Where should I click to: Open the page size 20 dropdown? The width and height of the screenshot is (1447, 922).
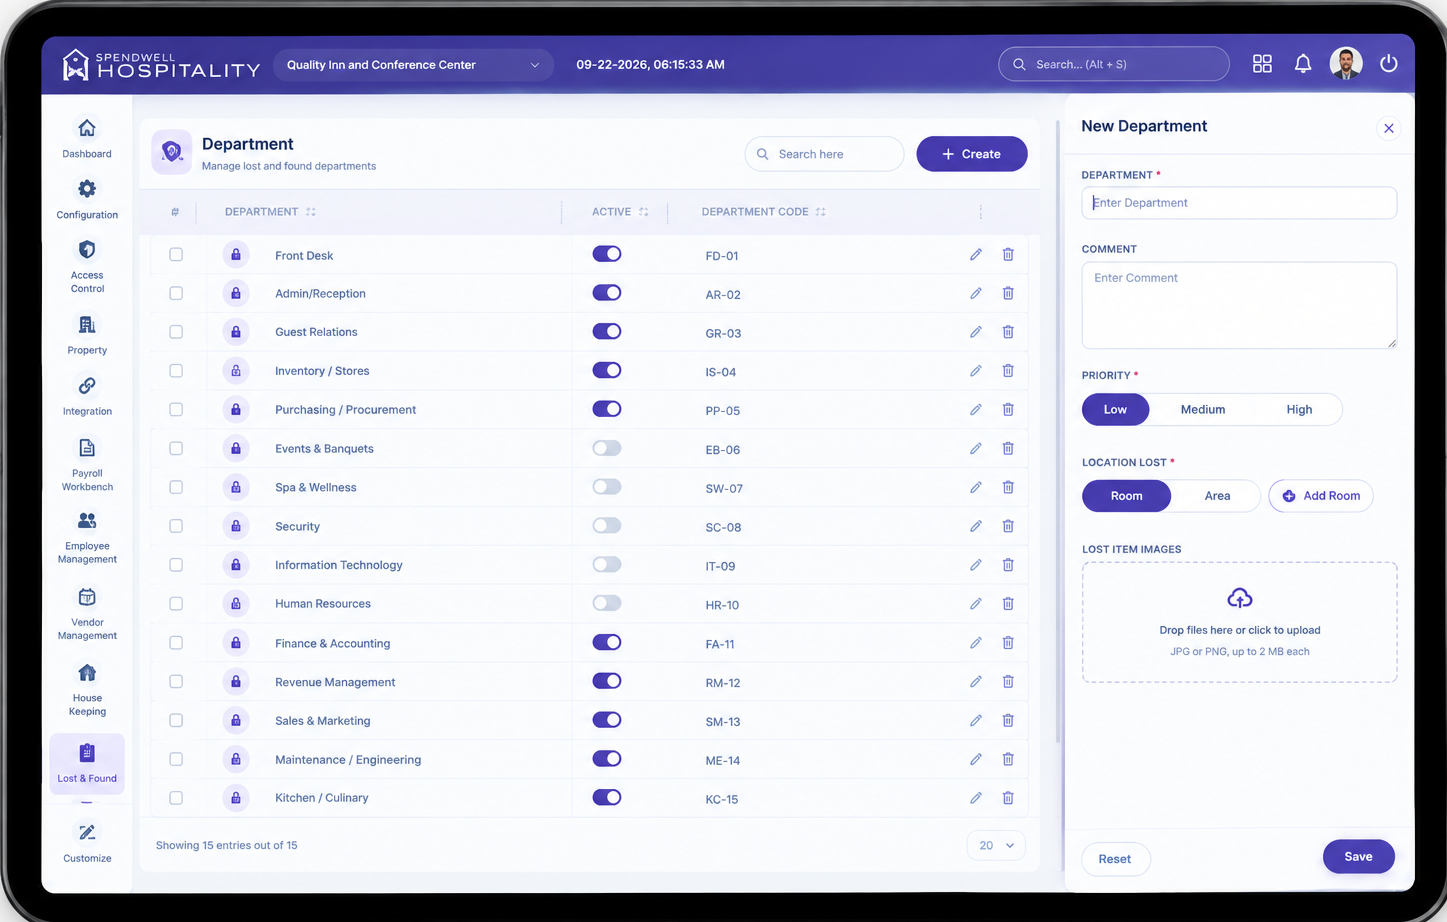[x=996, y=845]
